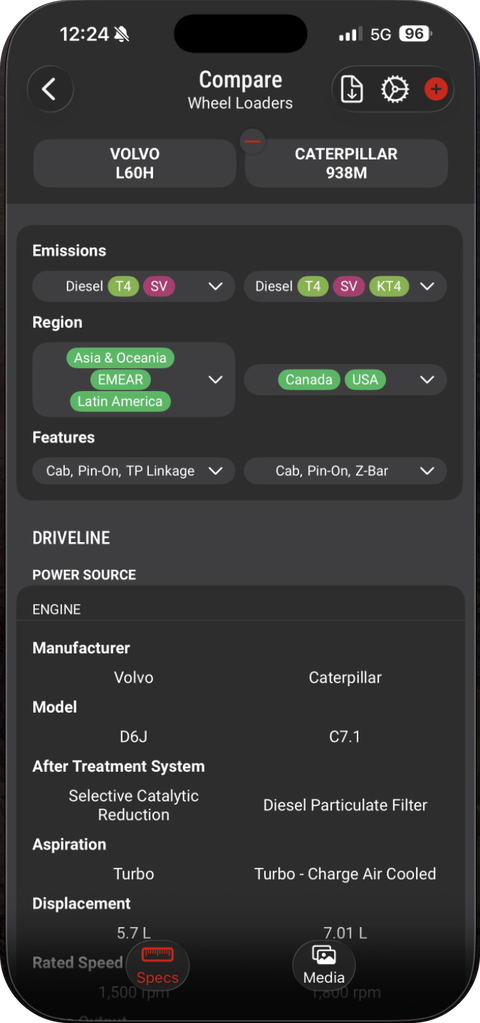Open comparison settings gear icon
The width and height of the screenshot is (480, 1023).
point(395,89)
